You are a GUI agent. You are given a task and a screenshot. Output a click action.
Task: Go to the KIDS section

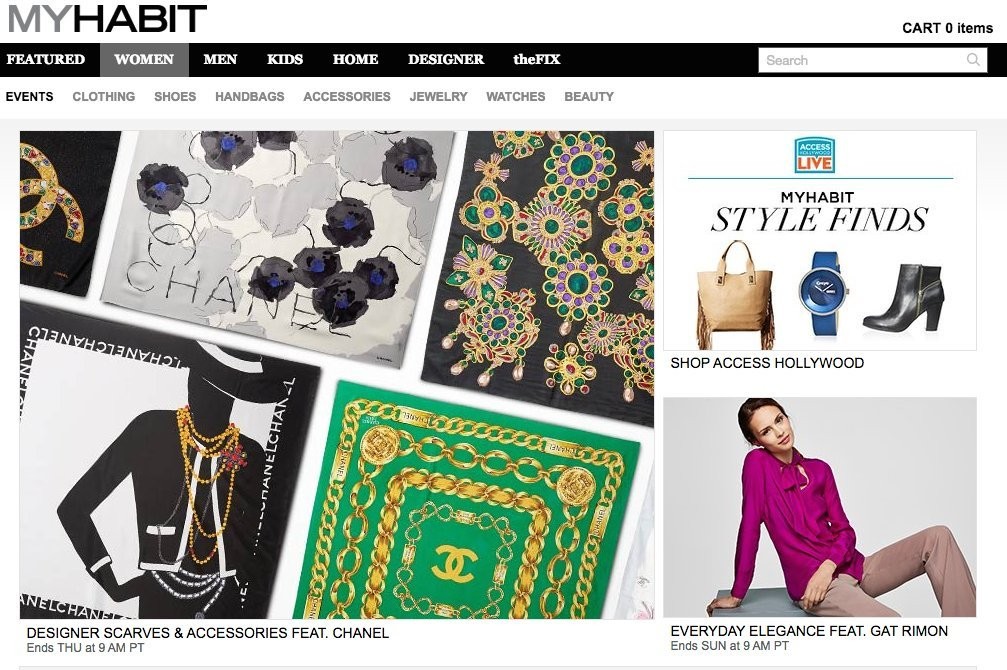(x=285, y=60)
